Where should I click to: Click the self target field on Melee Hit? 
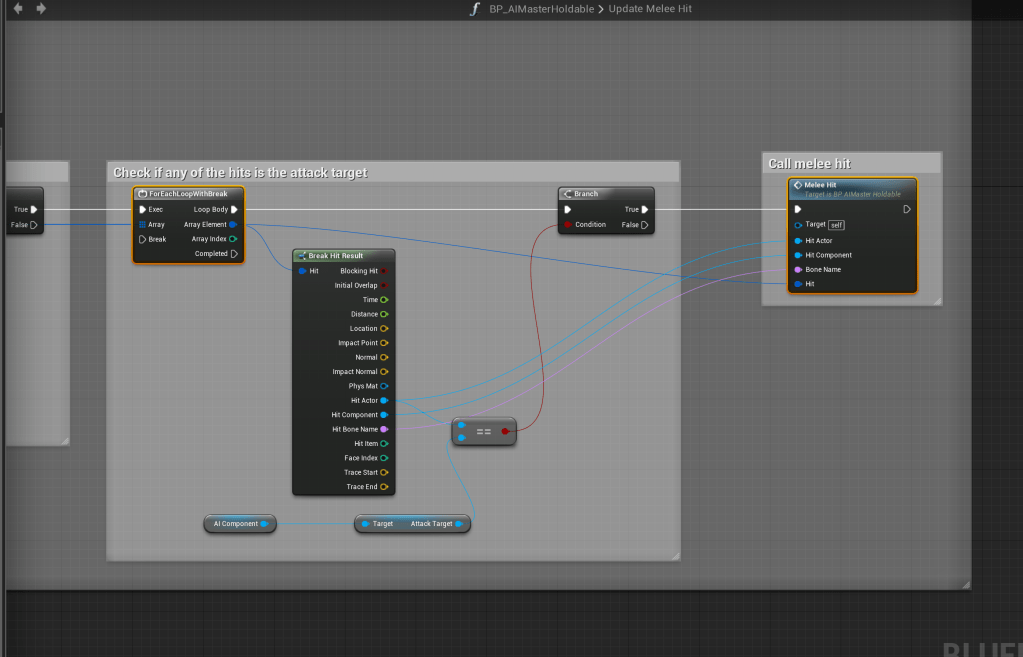point(837,225)
